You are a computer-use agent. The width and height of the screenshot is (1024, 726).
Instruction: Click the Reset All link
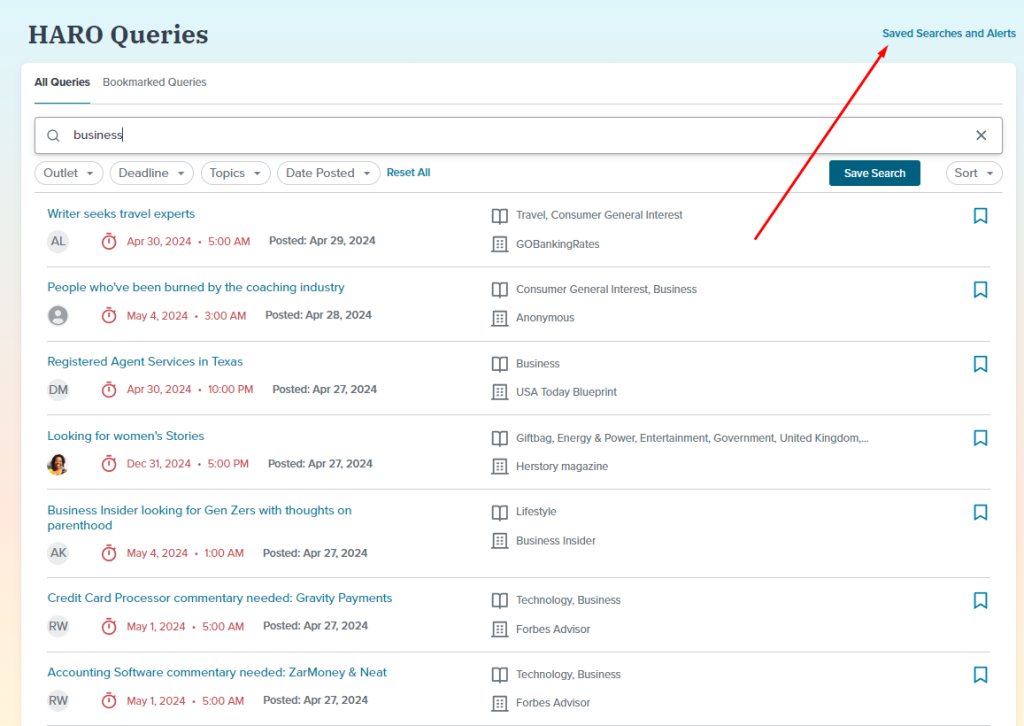point(408,172)
